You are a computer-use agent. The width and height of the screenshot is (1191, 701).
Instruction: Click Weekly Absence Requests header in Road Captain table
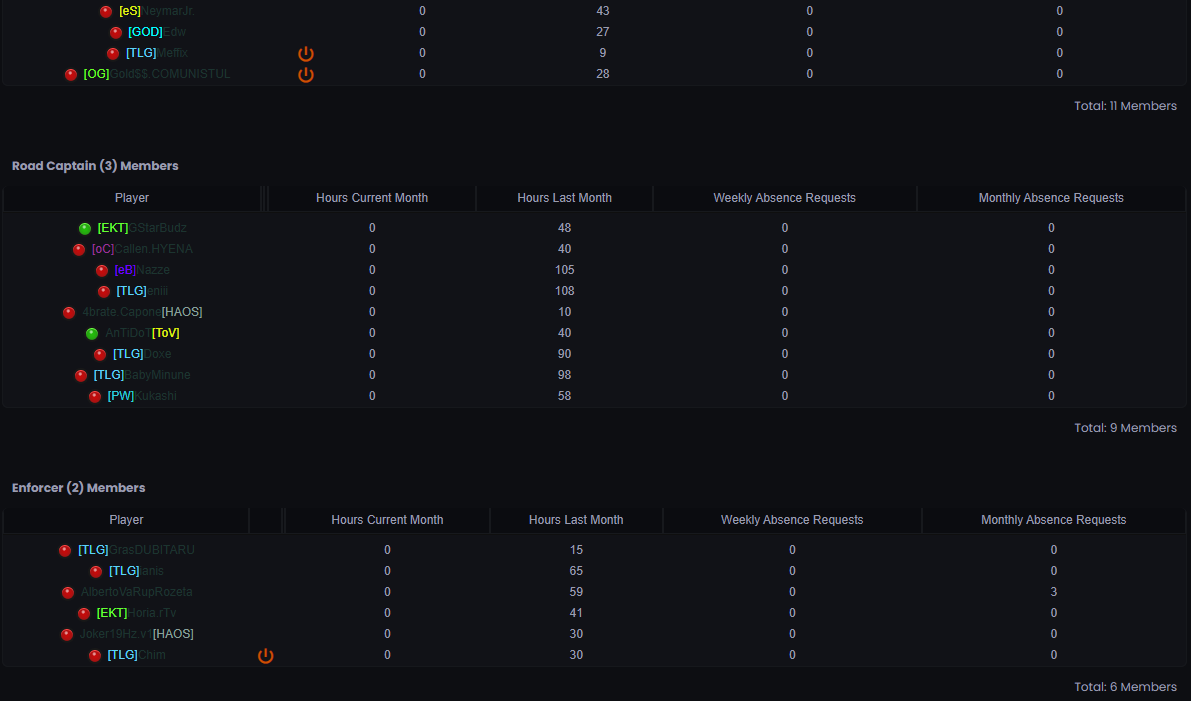pyautogui.click(x=784, y=198)
